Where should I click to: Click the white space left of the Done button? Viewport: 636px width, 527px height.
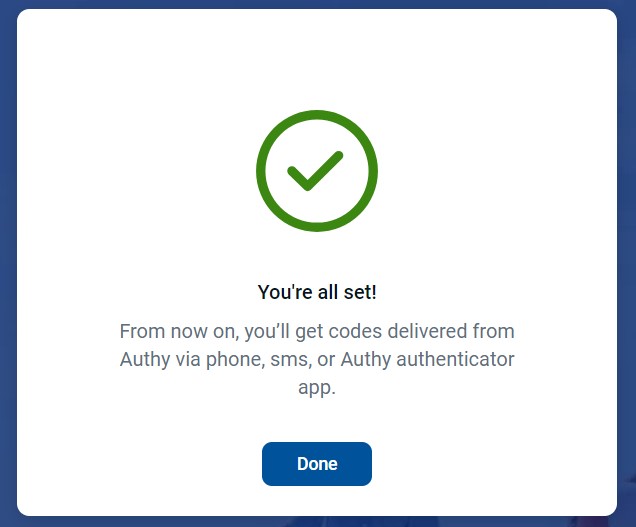pyautogui.click(x=140, y=464)
